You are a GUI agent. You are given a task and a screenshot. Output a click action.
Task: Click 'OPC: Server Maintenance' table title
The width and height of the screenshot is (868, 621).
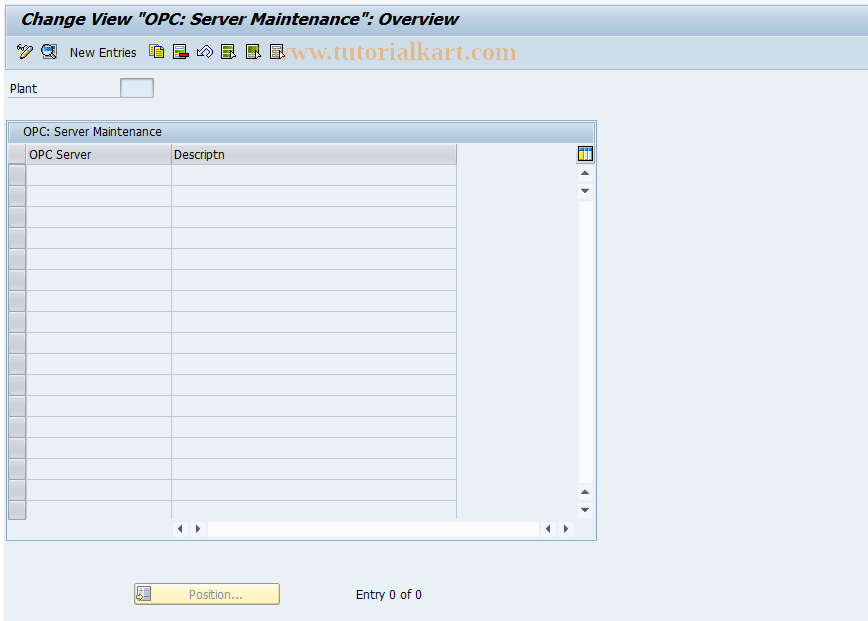point(92,132)
